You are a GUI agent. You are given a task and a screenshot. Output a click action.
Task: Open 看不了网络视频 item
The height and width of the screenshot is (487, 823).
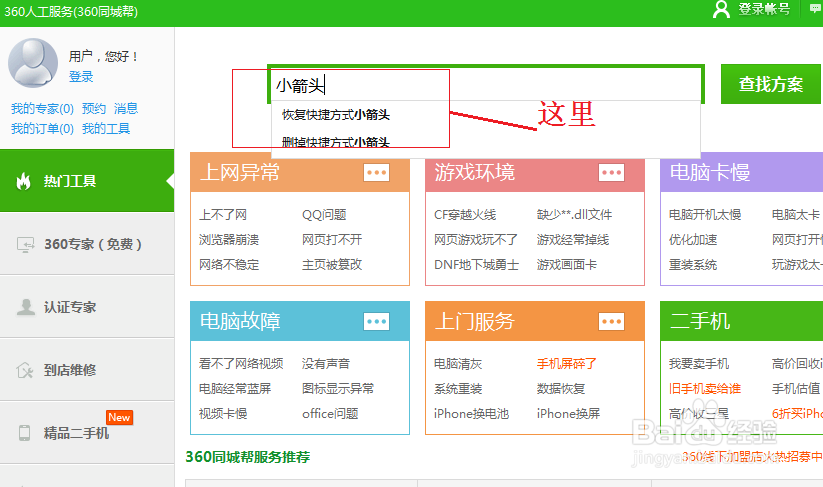[x=241, y=364]
